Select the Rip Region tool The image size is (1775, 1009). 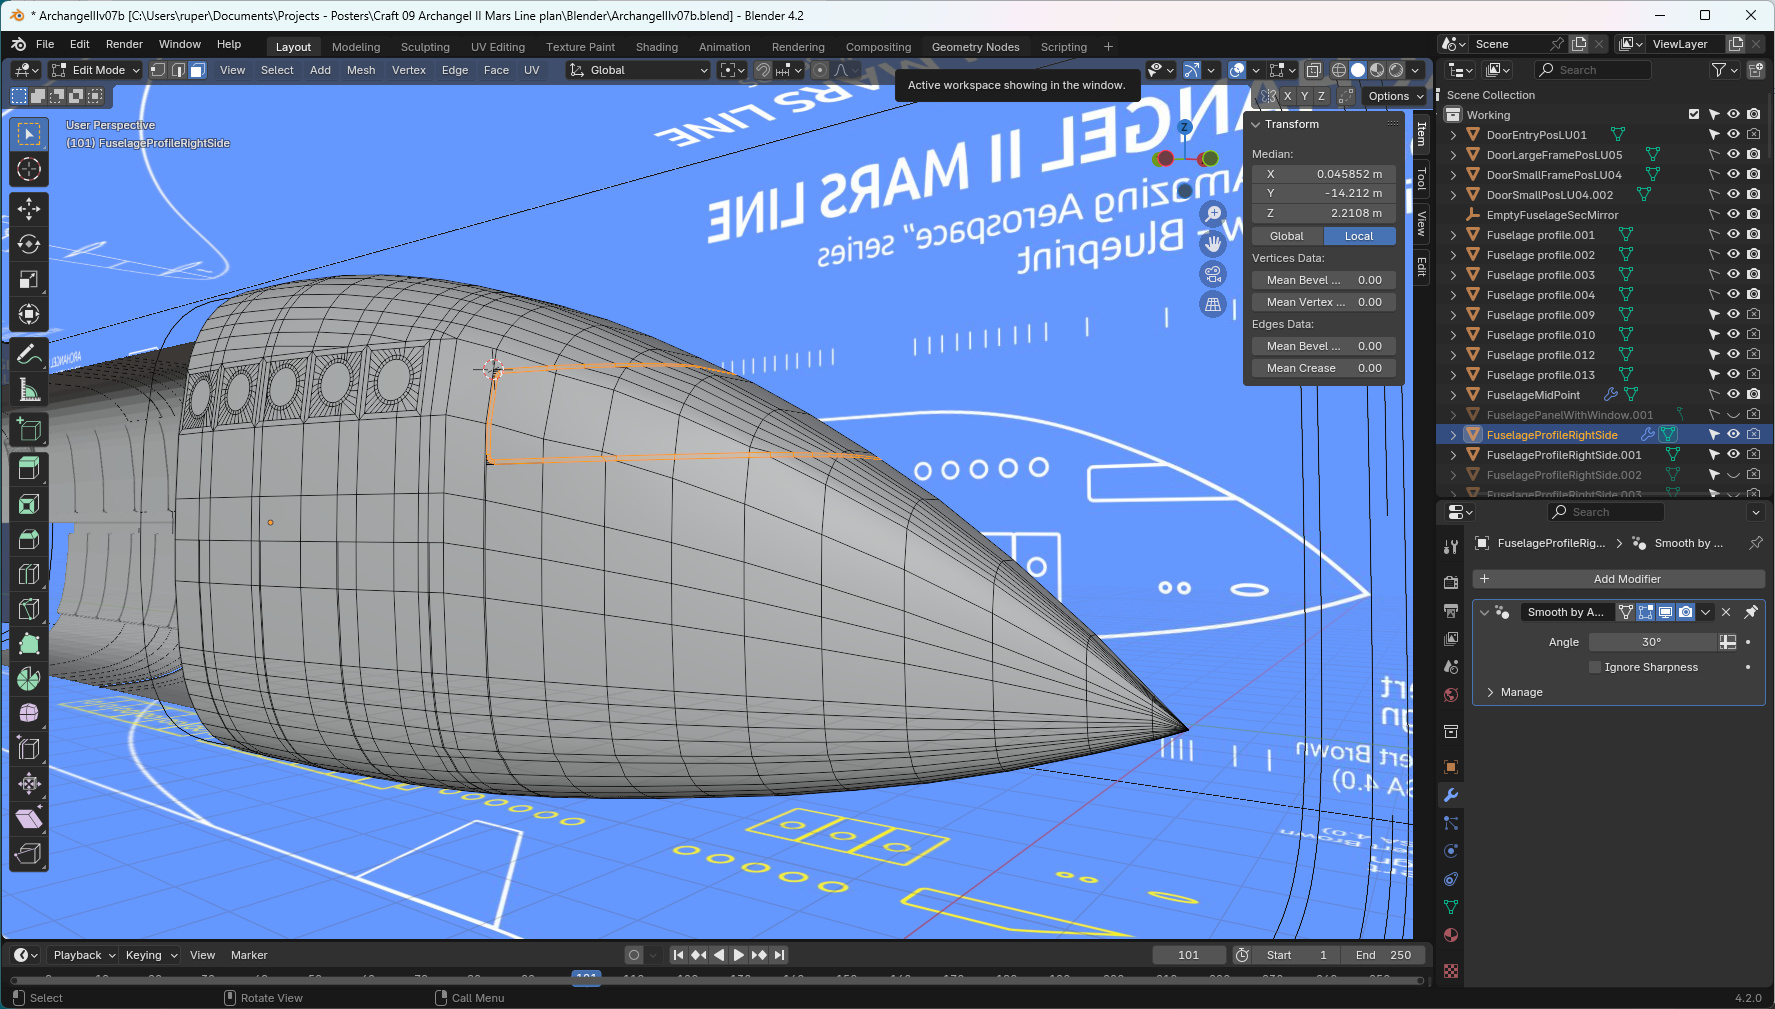point(29,853)
